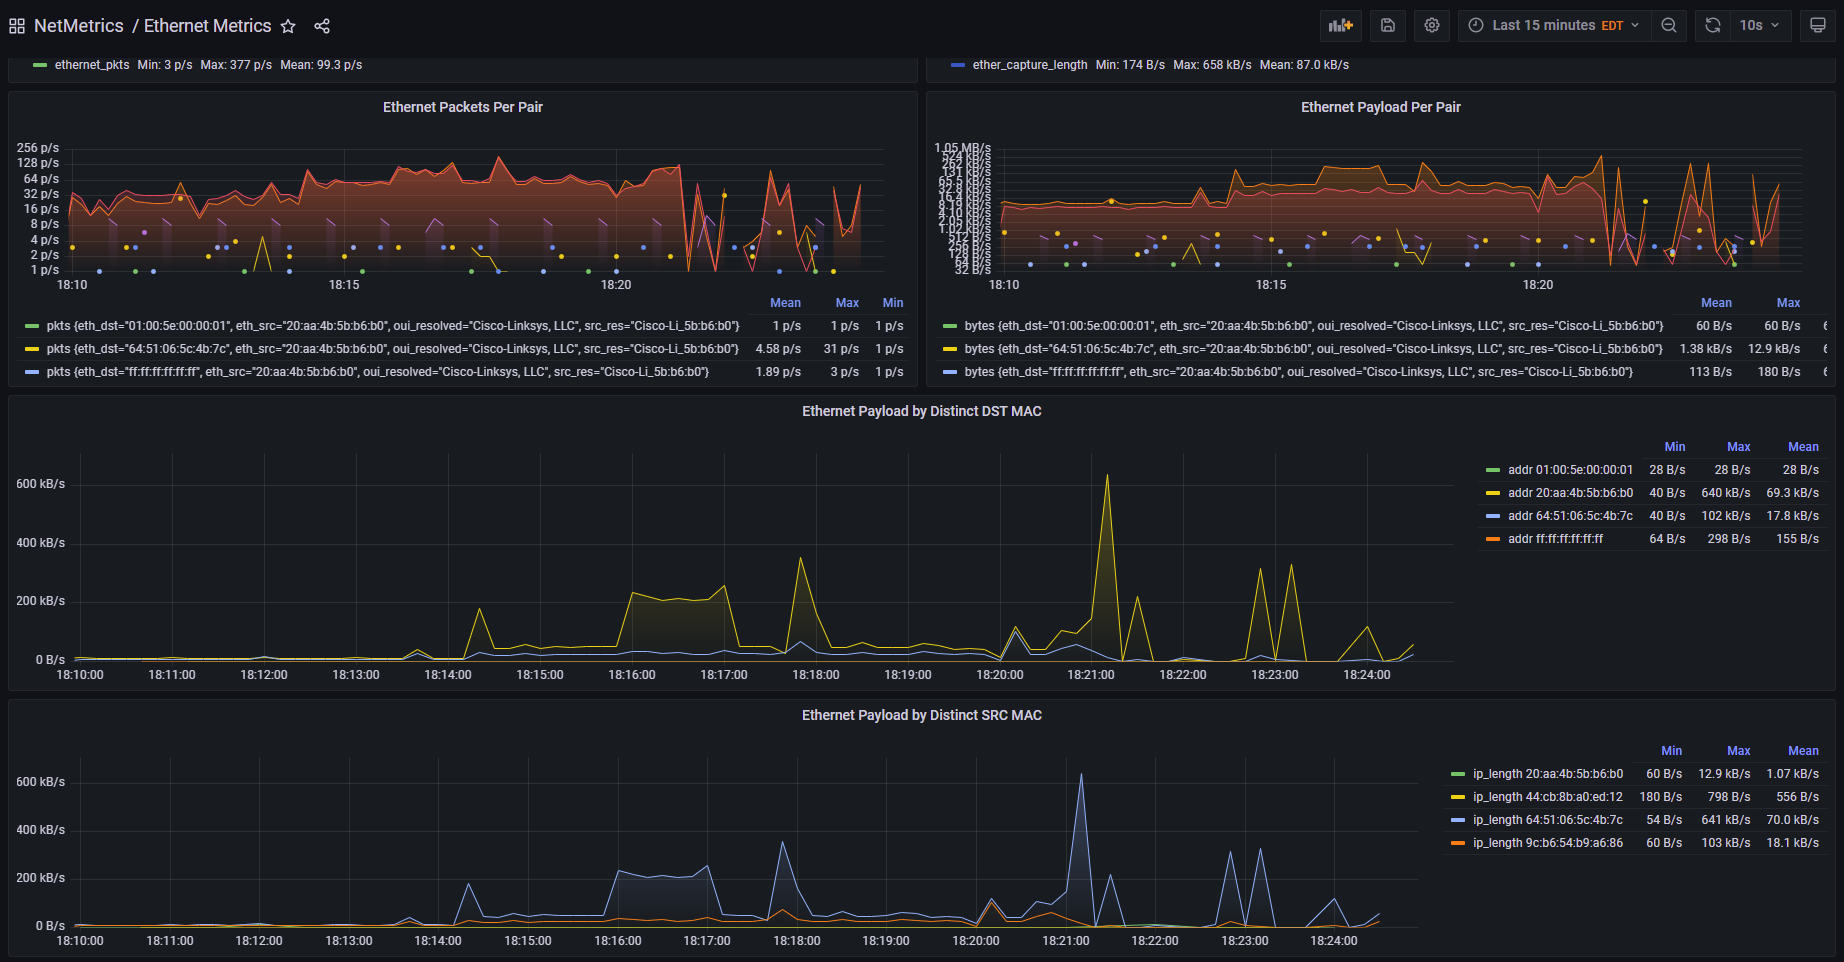
Task: Star the Ethernet Metrics dashboard
Action: click(x=288, y=26)
